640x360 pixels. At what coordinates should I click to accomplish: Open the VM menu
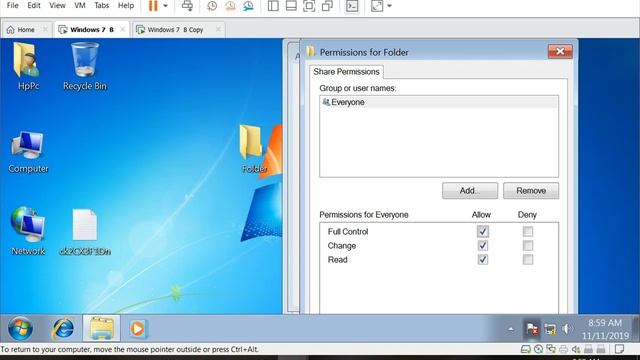tap(80, 5)
